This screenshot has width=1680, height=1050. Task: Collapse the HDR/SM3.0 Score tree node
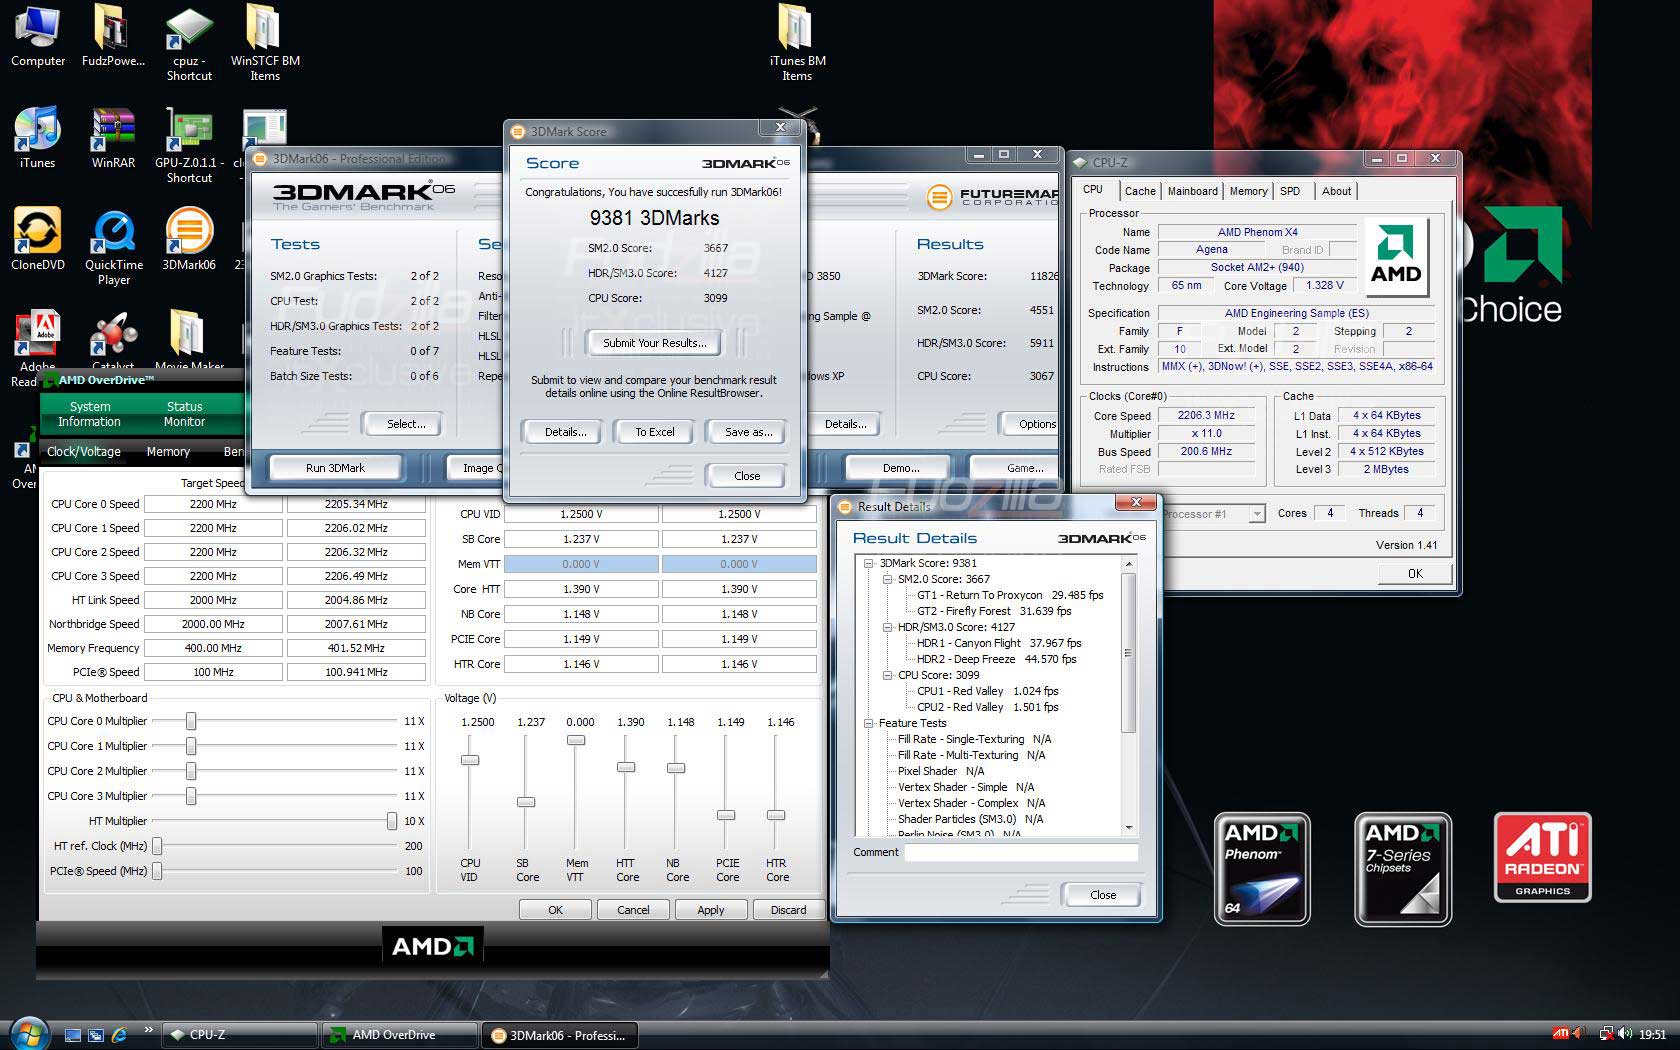(x=887, y=627)
